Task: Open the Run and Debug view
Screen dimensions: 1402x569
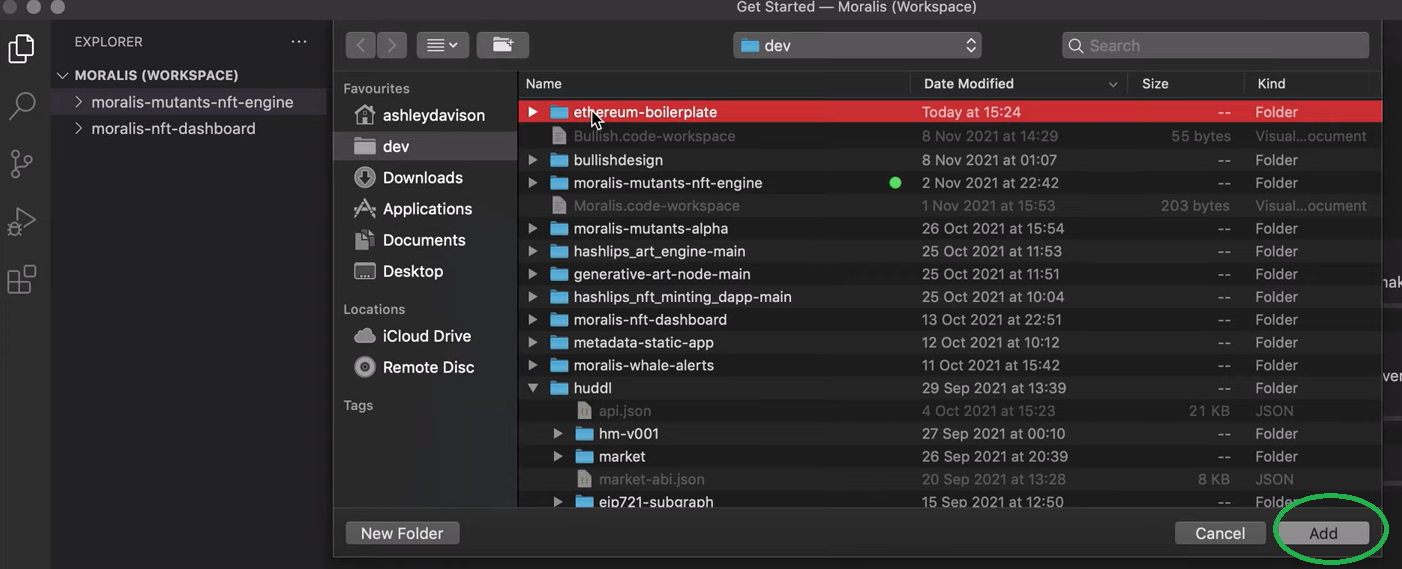Action: (21, 222)
